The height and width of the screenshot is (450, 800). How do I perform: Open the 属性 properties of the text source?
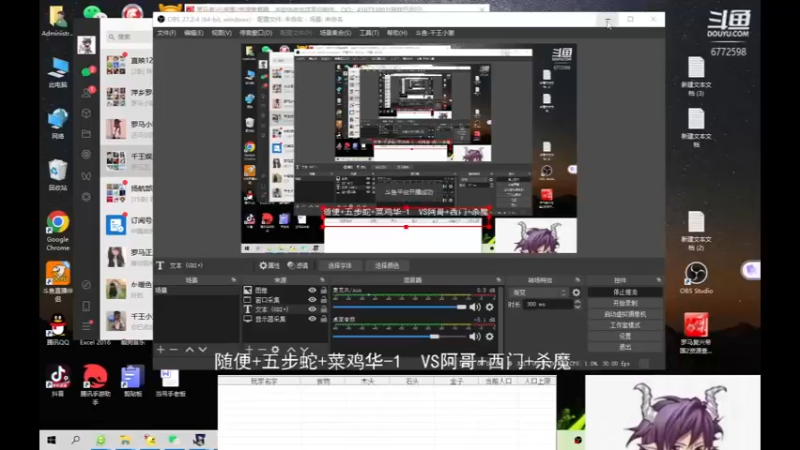coord(269,265)
